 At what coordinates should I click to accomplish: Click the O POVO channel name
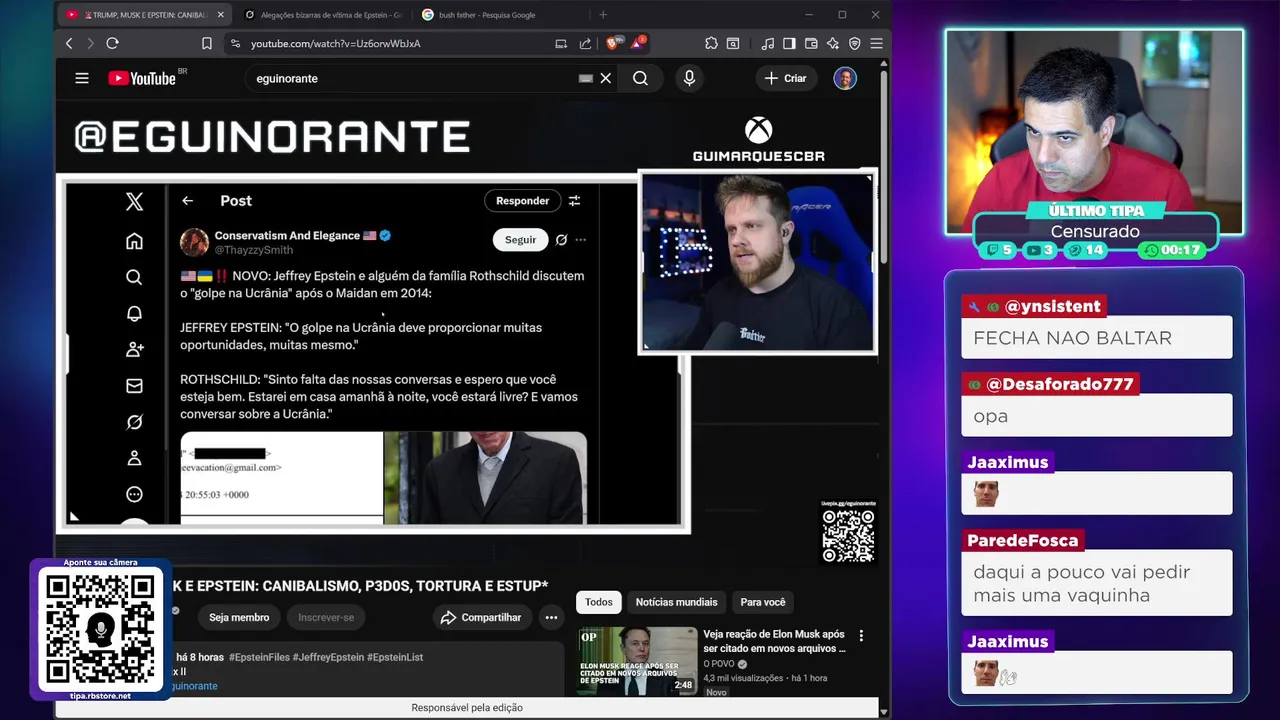[x=719, y=664]
